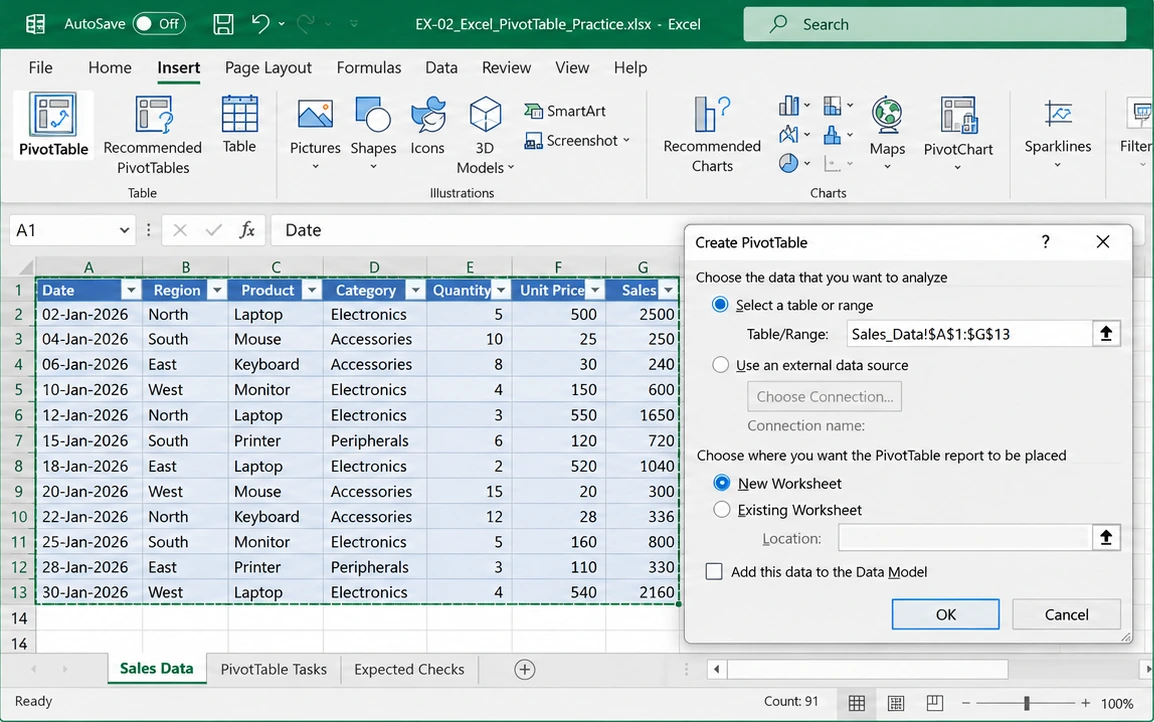Select cell with 'Peripherals' in row 7
Image resolution: width=1154 pixels, height=722 pixels.
[x=374, y=441]
